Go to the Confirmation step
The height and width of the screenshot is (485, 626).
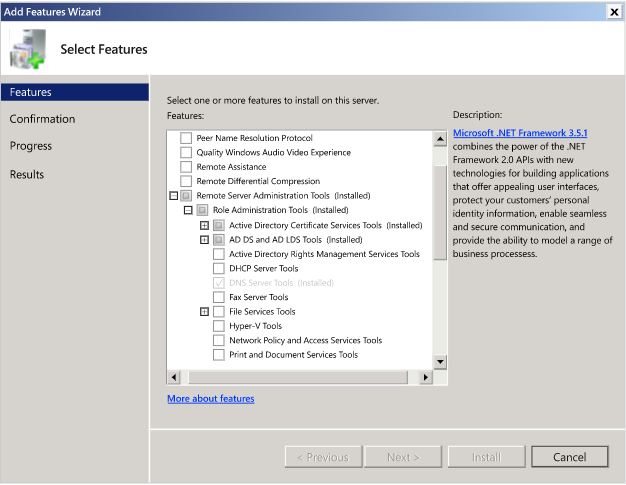click(x=42, y=119)
